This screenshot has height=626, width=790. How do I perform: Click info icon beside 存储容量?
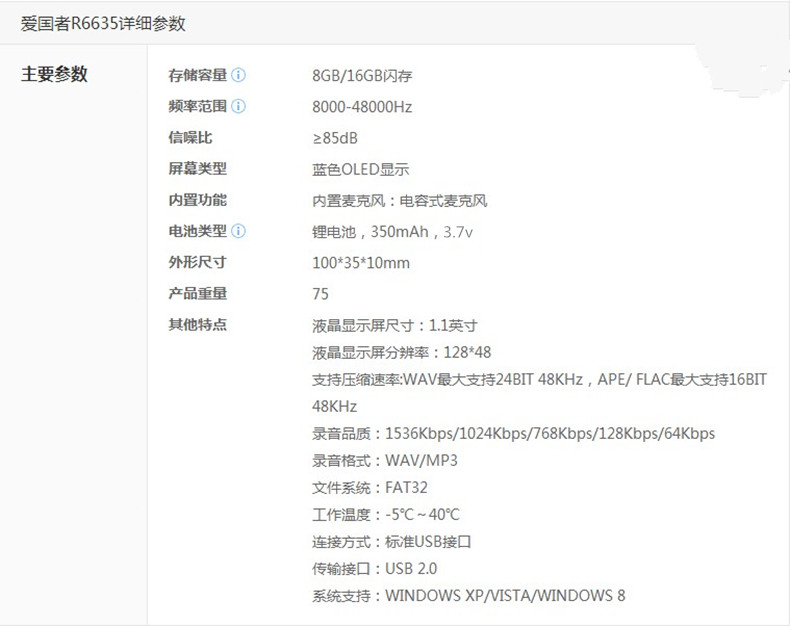pos(238,75)
